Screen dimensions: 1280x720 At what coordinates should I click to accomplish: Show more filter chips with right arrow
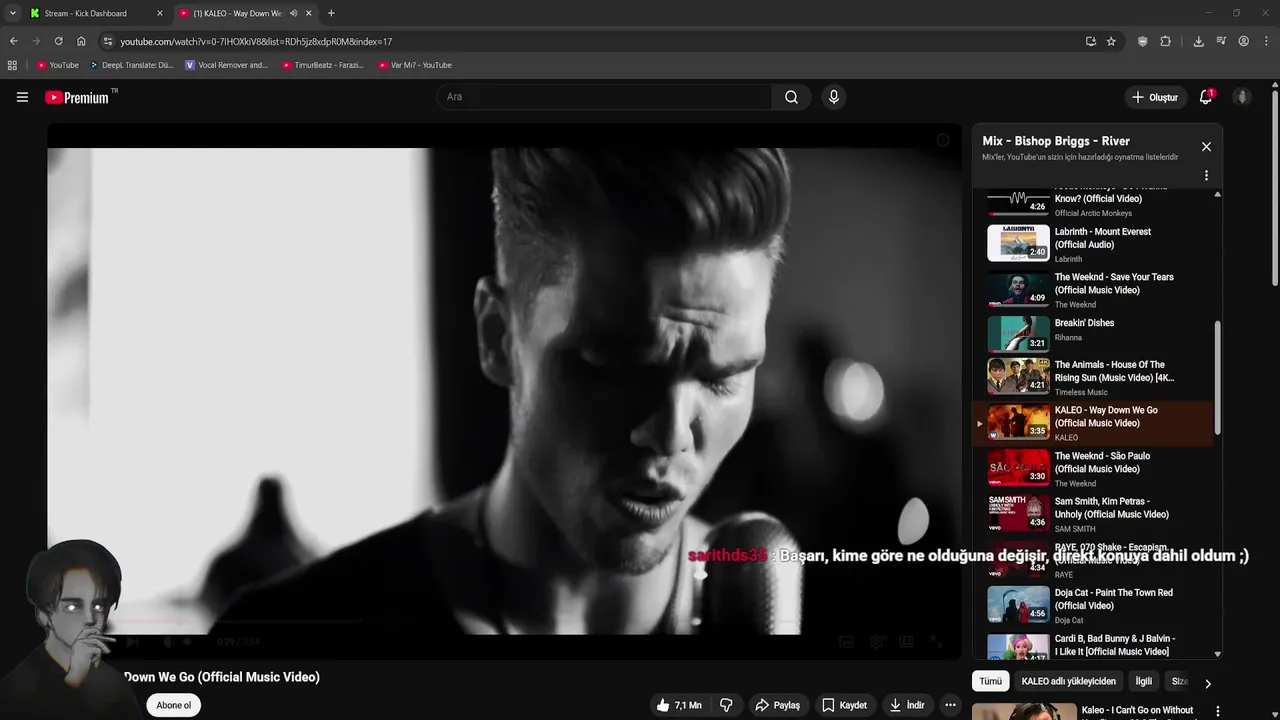pyautogui.click(x=1207, y=683)
